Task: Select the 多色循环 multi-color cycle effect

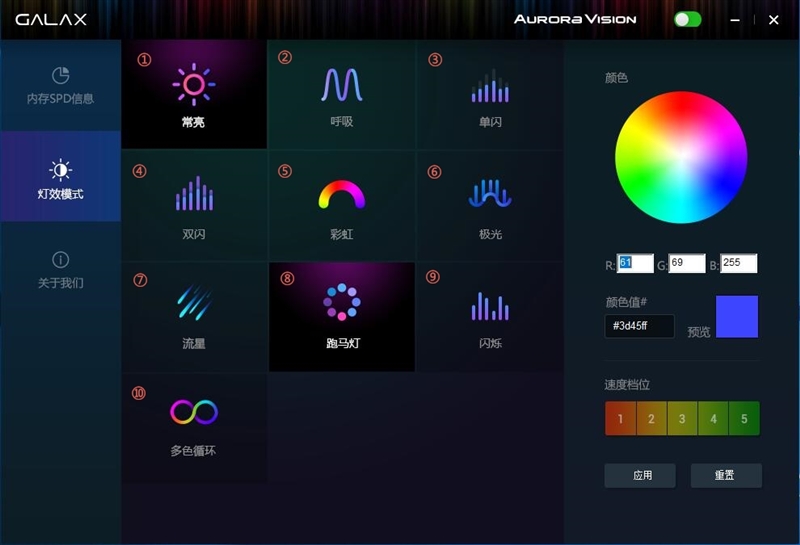Action: click(x=194, y=427)
